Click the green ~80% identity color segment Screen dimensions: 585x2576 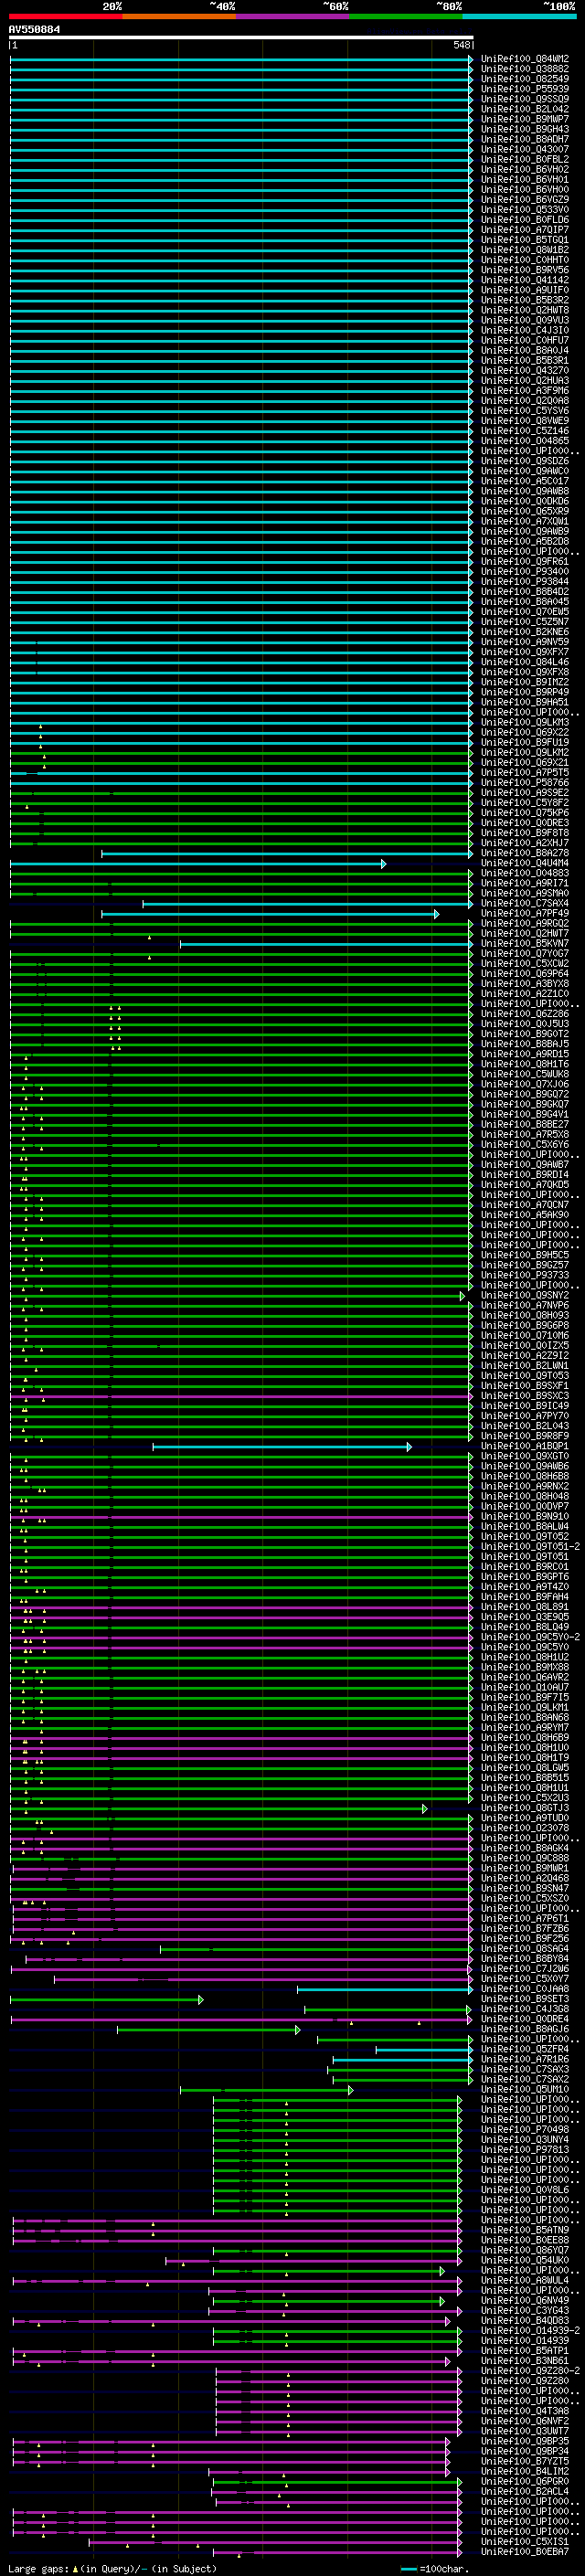(407, 17)
